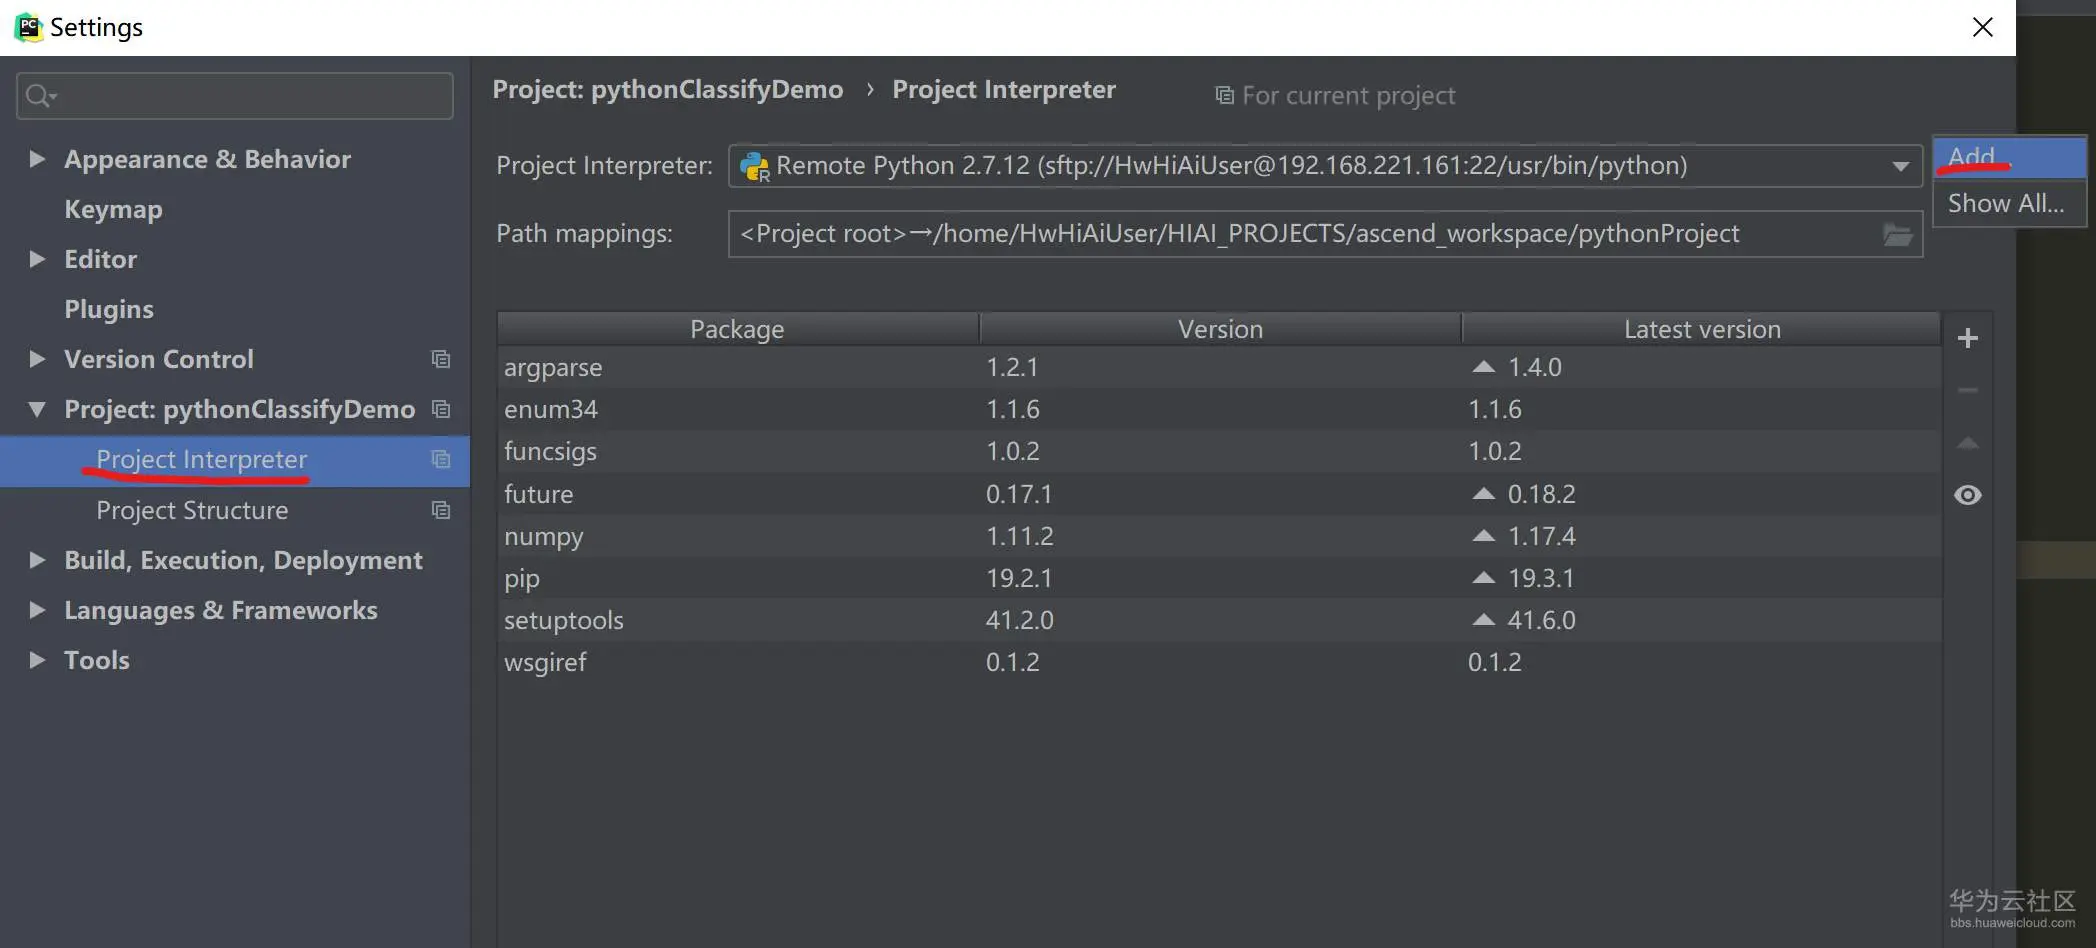Select Project Structure in the sidebar
This screenshot has width=2096, height=948.
192,510
